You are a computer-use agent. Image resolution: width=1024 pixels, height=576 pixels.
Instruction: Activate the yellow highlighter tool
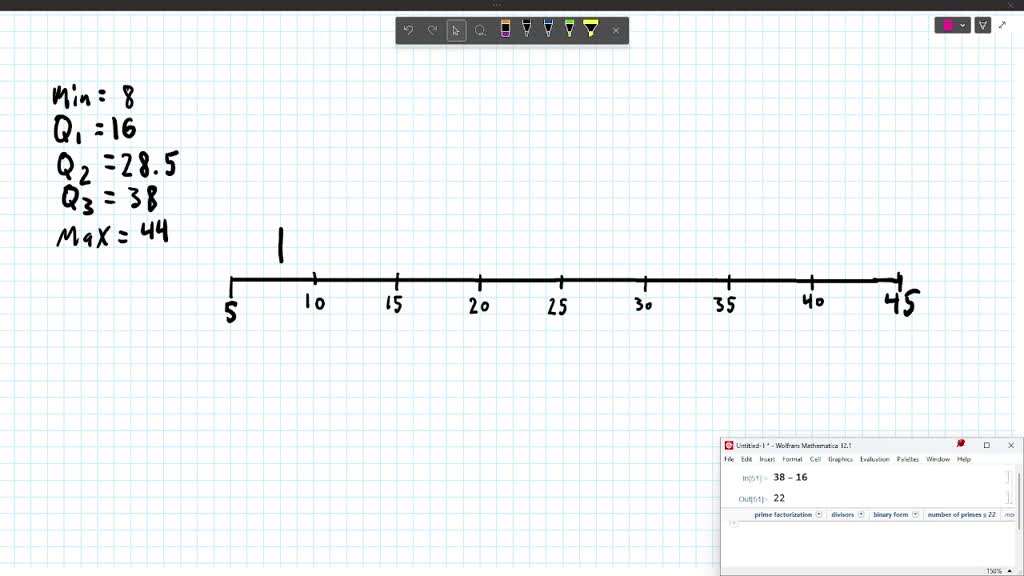[x=593, y=30]
